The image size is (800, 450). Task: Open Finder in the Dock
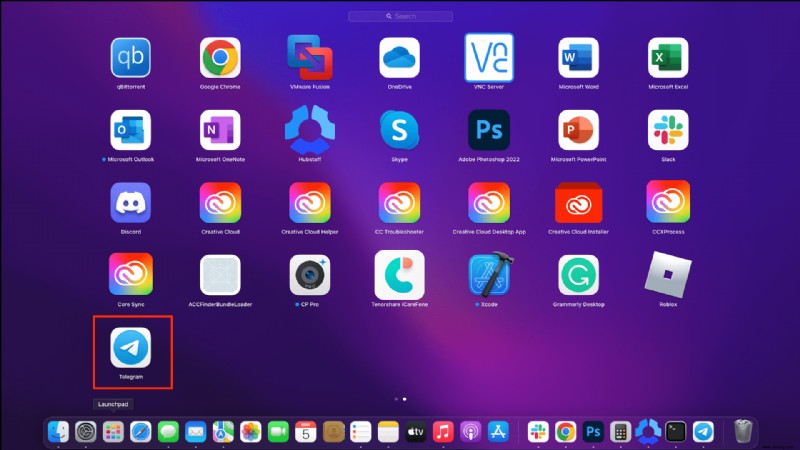[x=58, y=432]
